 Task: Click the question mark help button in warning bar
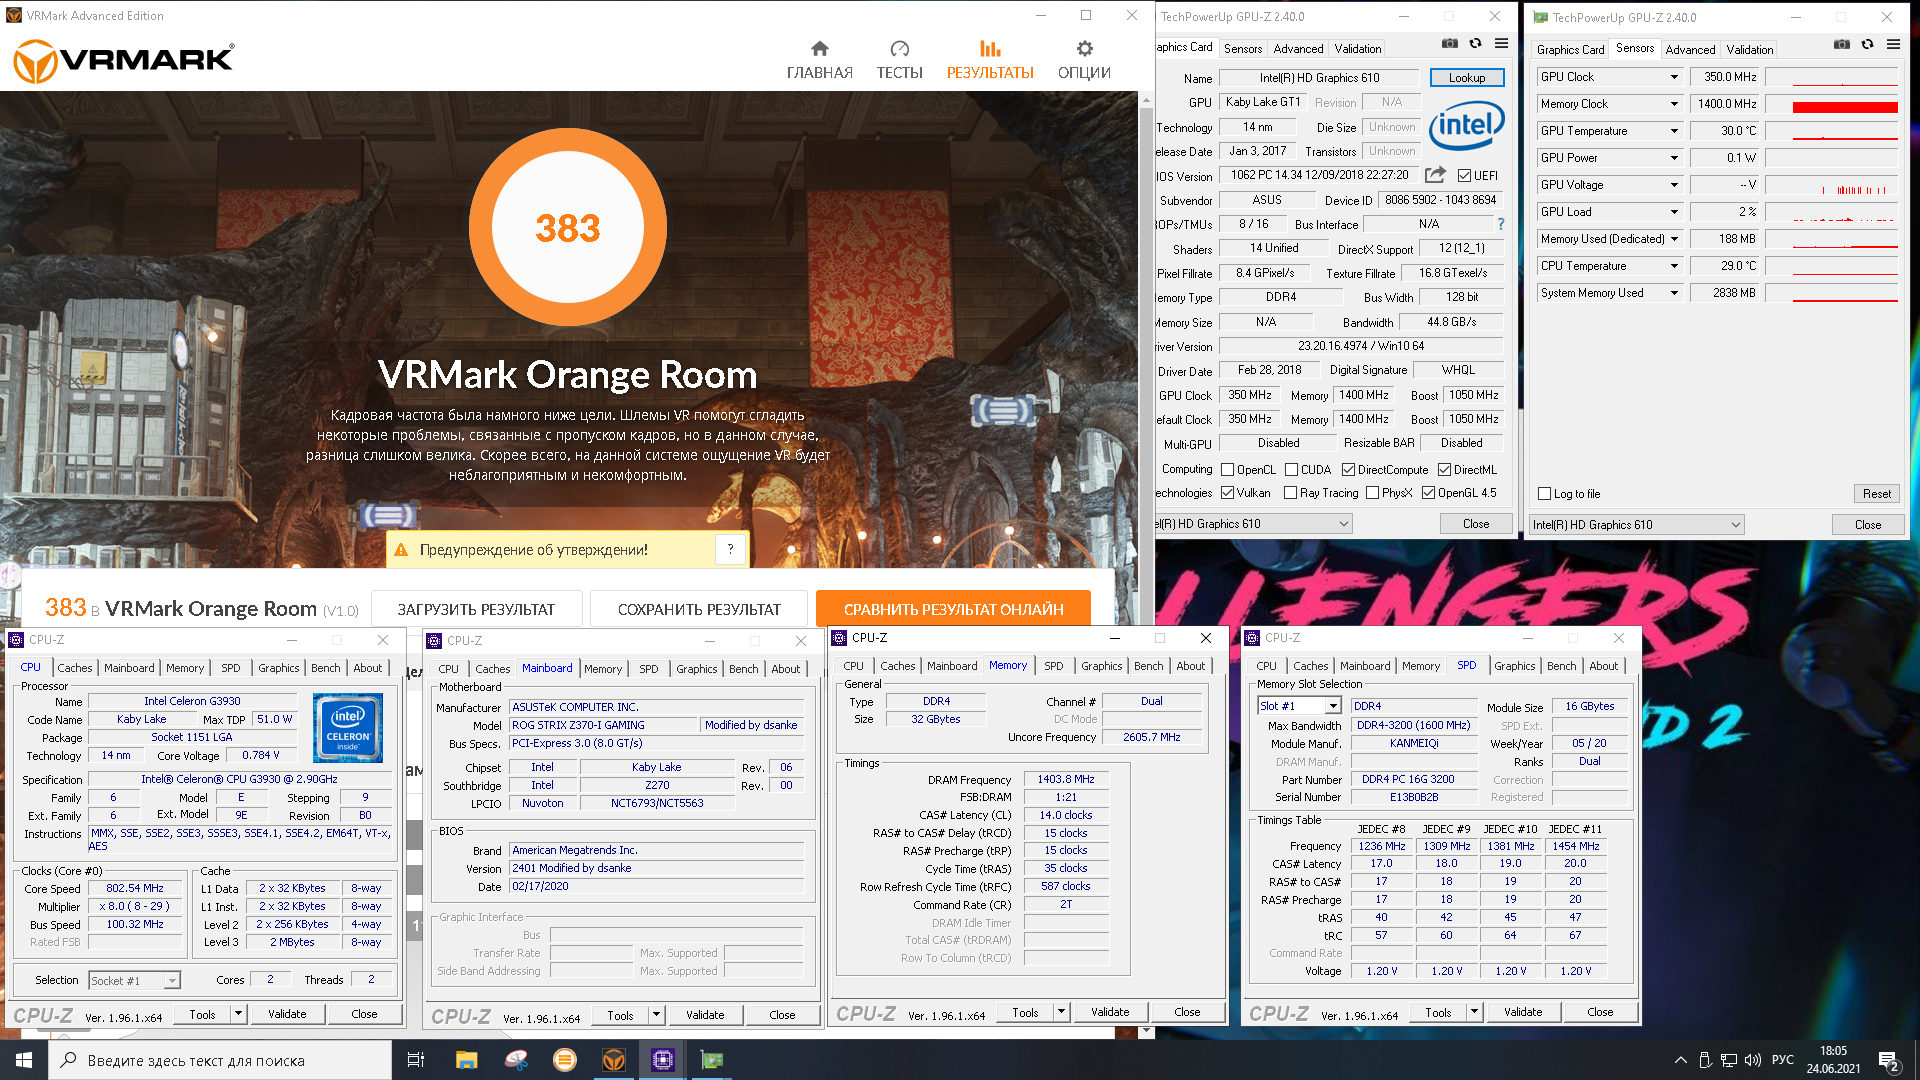tap(730, 549)
